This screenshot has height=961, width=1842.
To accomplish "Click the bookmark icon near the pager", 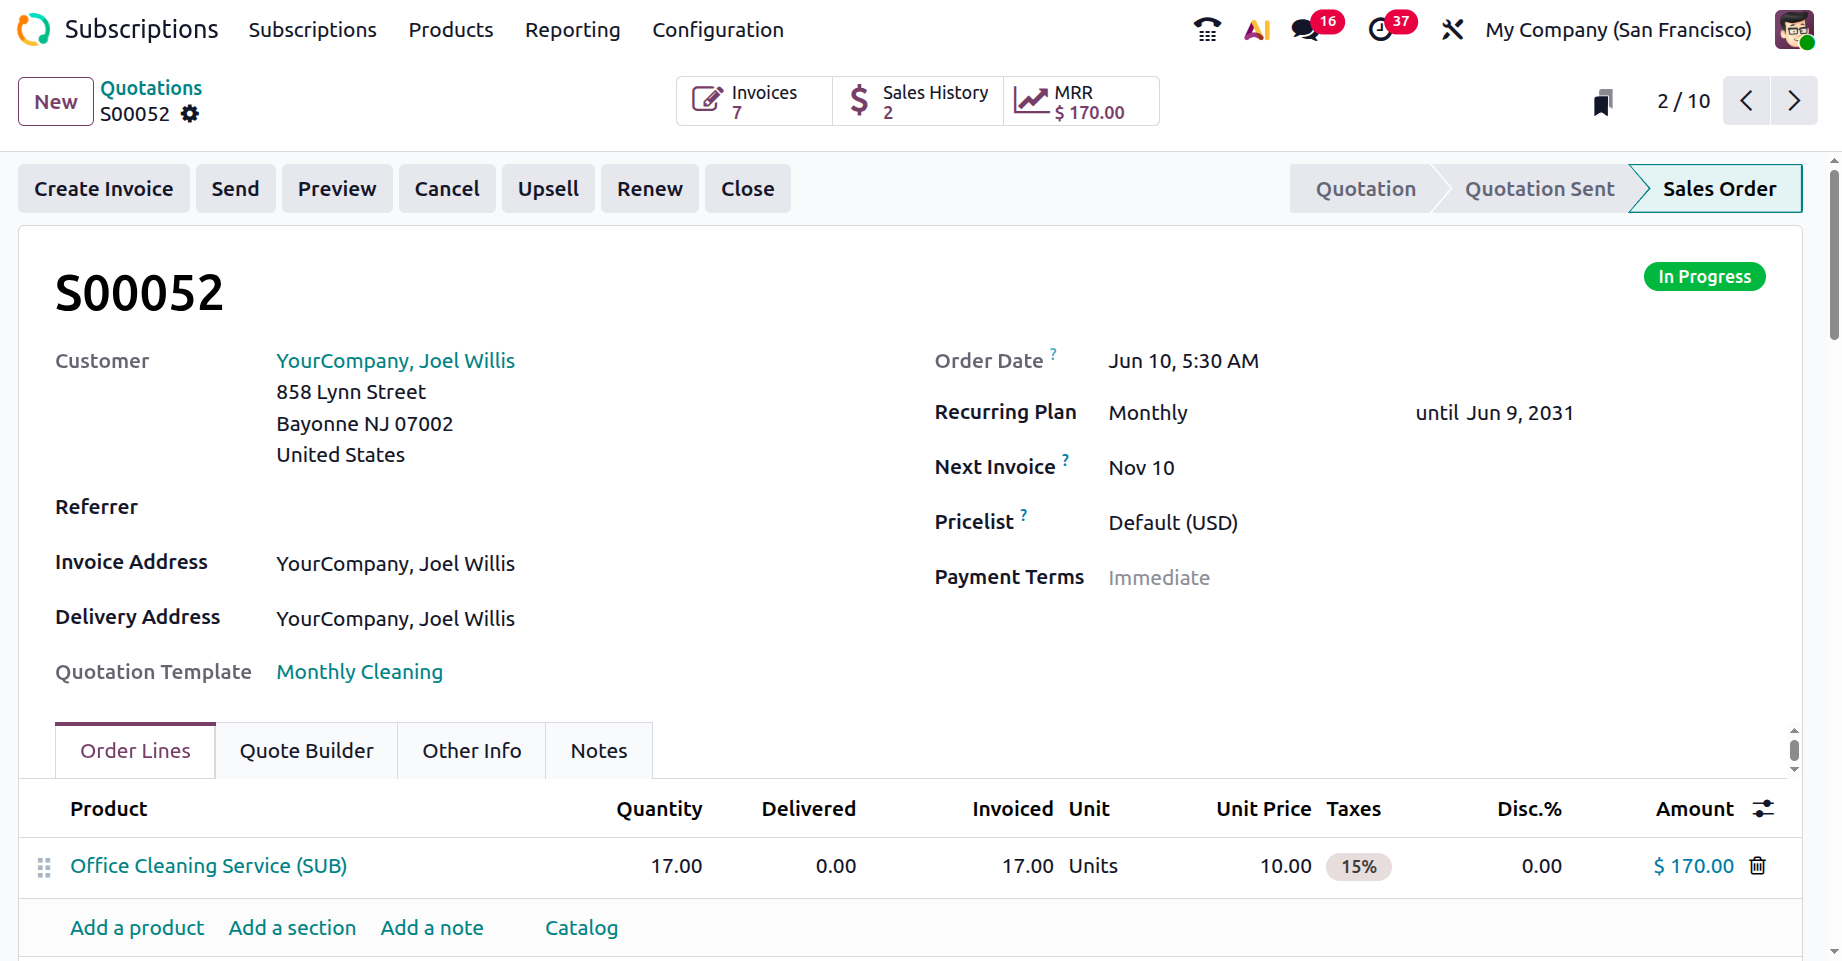I will pyautogui.click(x=1603, y=102).
